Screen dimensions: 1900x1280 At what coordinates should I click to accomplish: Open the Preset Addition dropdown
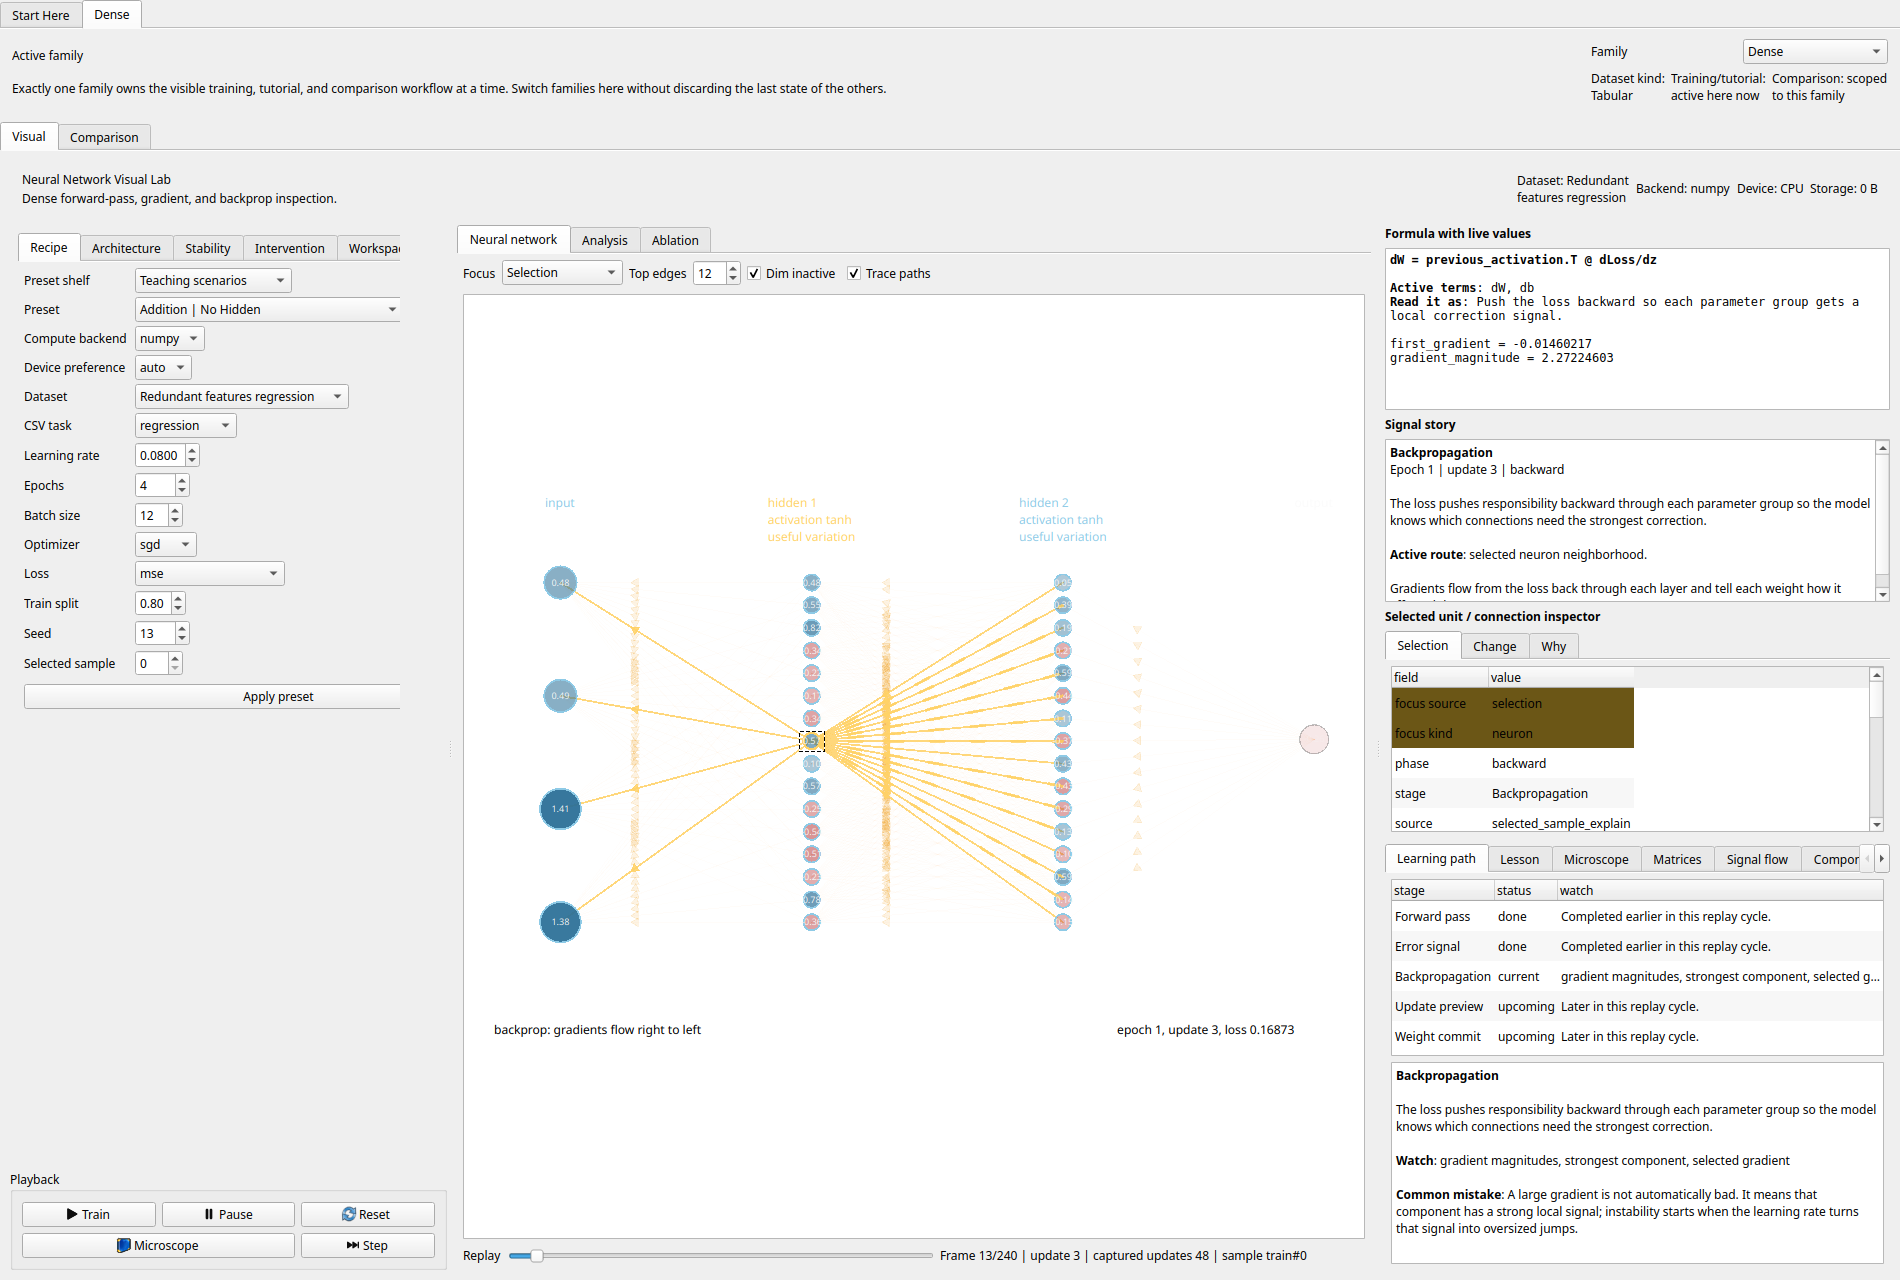pos(267,309)
